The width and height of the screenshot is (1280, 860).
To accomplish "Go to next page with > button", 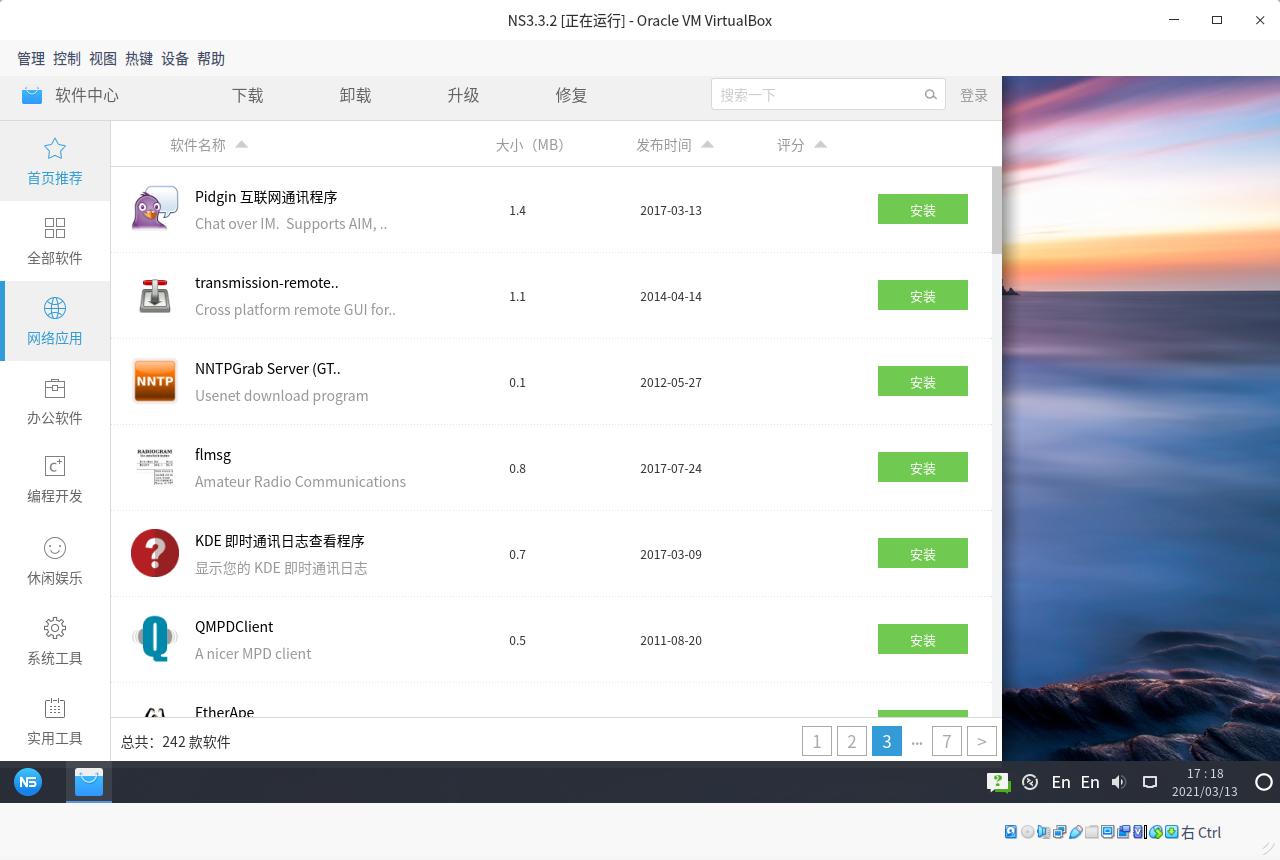I will (982, 741).
